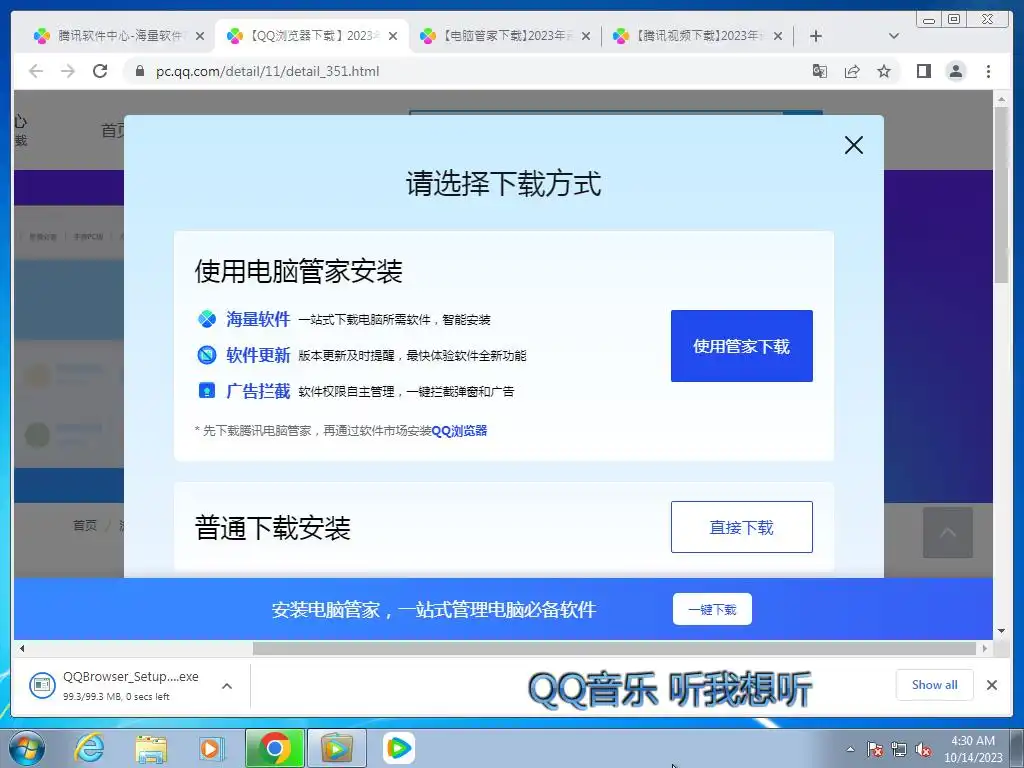Share this page icon
The width and height of the screenshot is (1024, 768).
click(x=852, y=71)
